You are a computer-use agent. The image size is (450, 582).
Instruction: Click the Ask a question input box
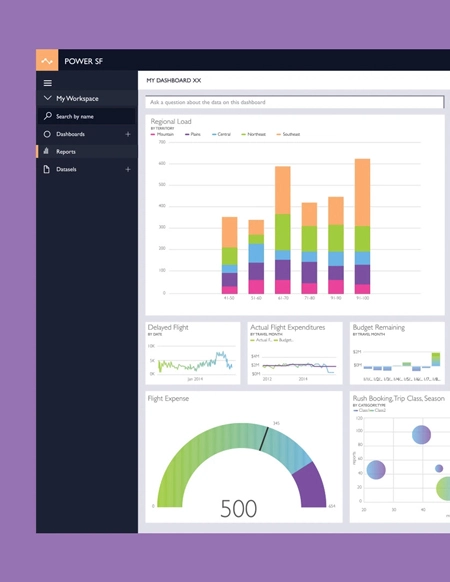(x=294, y=102)
